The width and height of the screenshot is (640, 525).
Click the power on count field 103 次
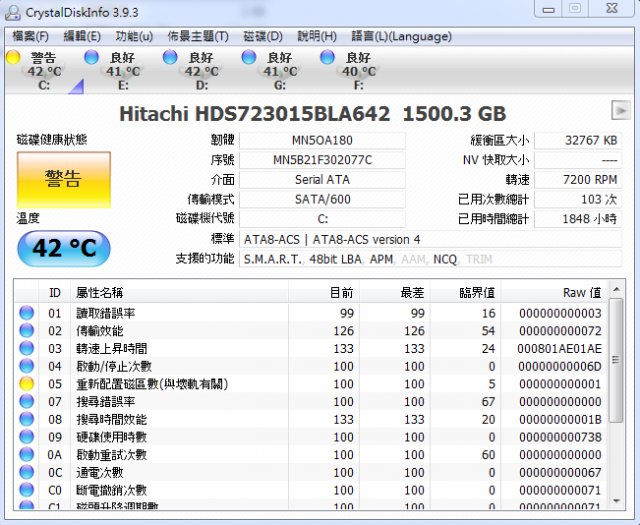[578, 199]
